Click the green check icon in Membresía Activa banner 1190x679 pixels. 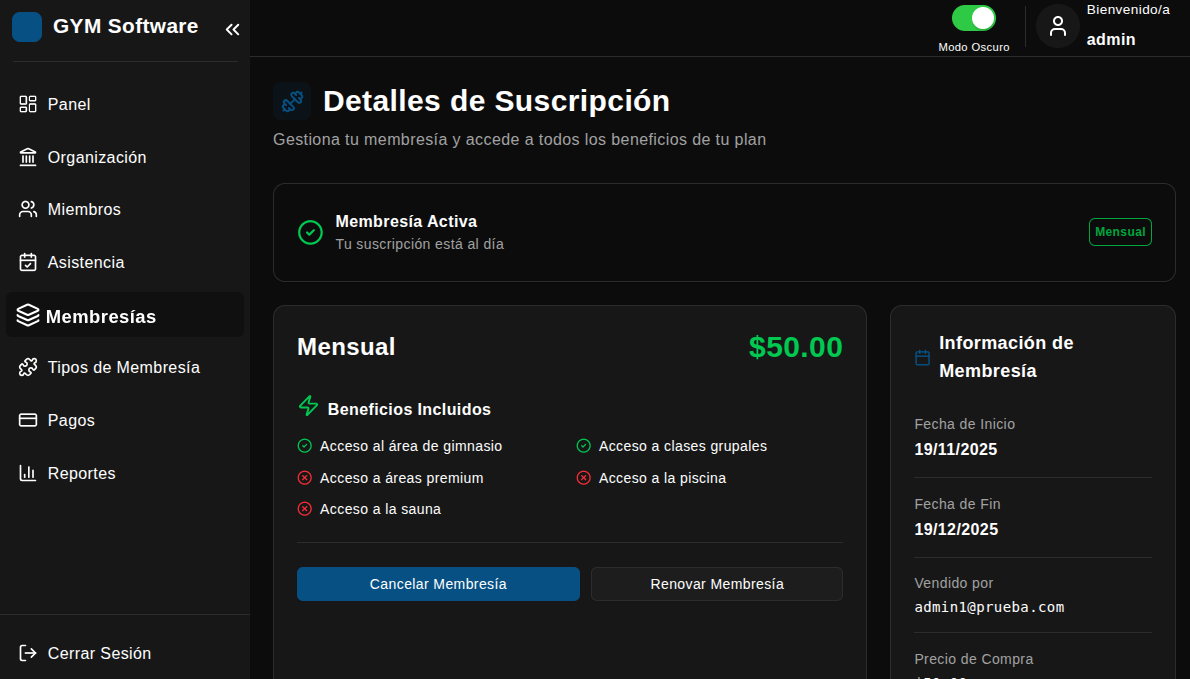[x=310, y=232]
